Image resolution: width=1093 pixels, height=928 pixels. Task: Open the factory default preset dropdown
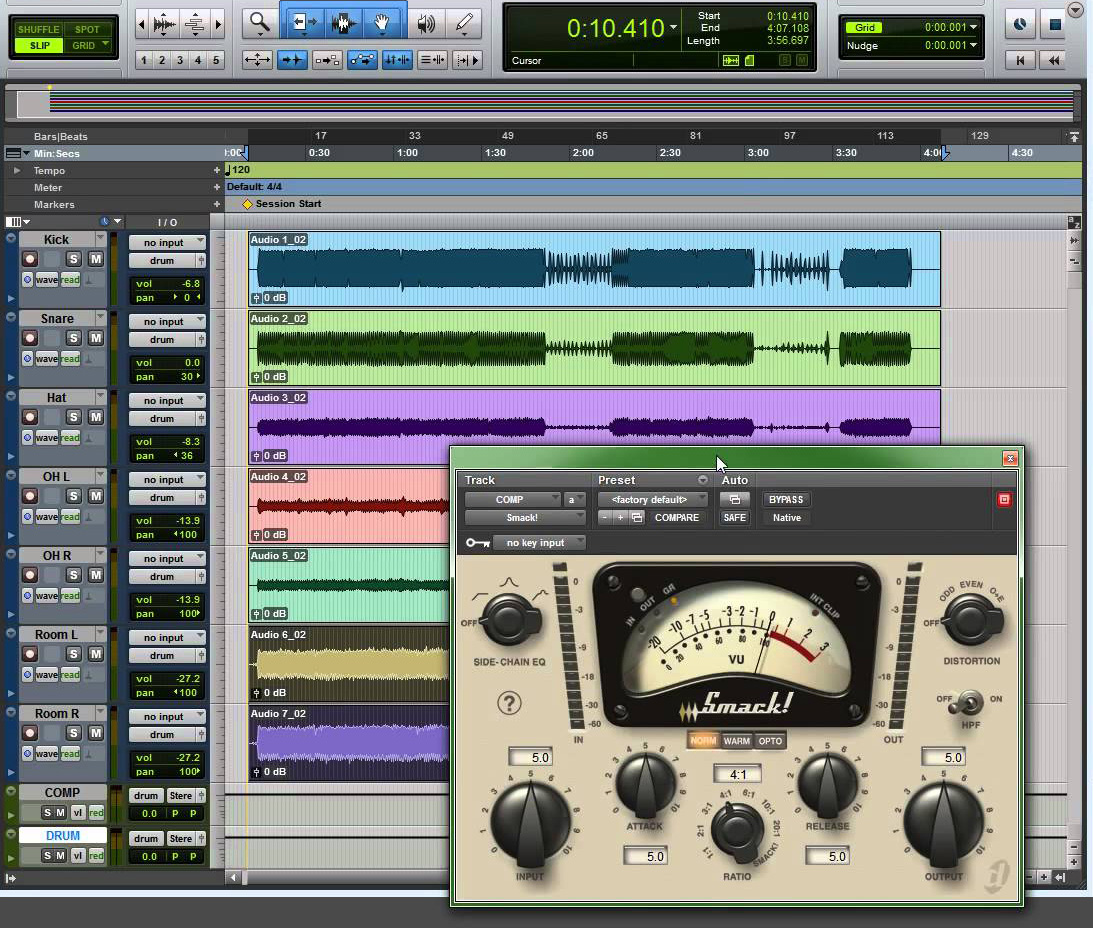[x=652, y=499]
